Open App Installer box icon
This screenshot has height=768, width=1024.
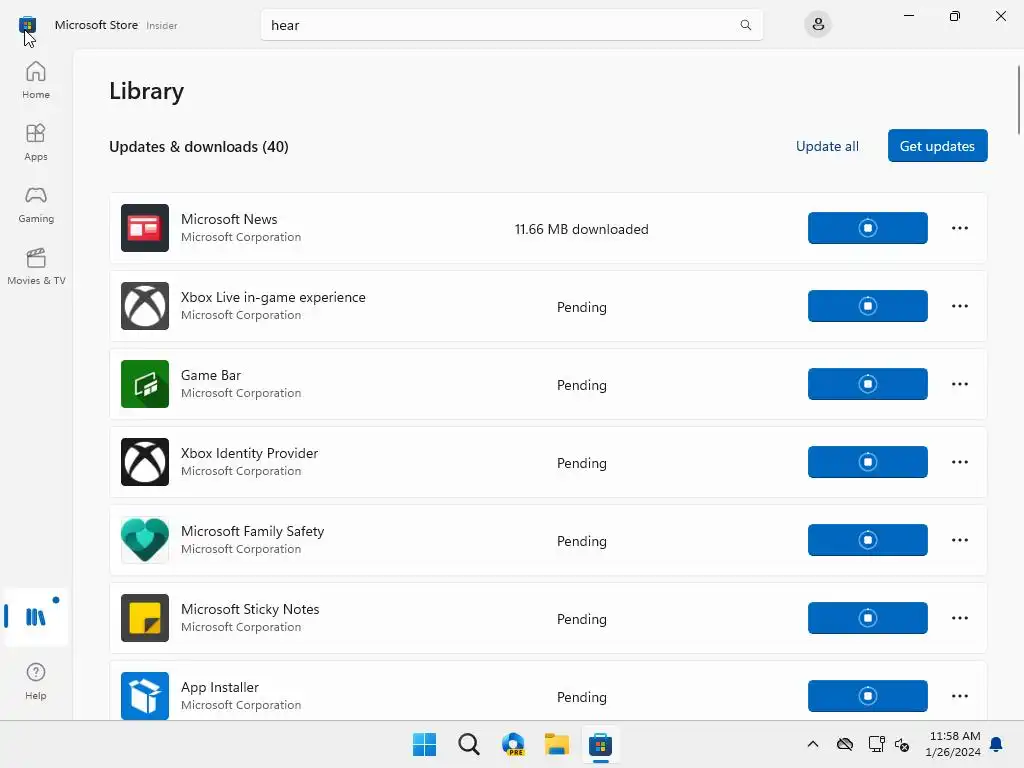[x=145, y=696]
